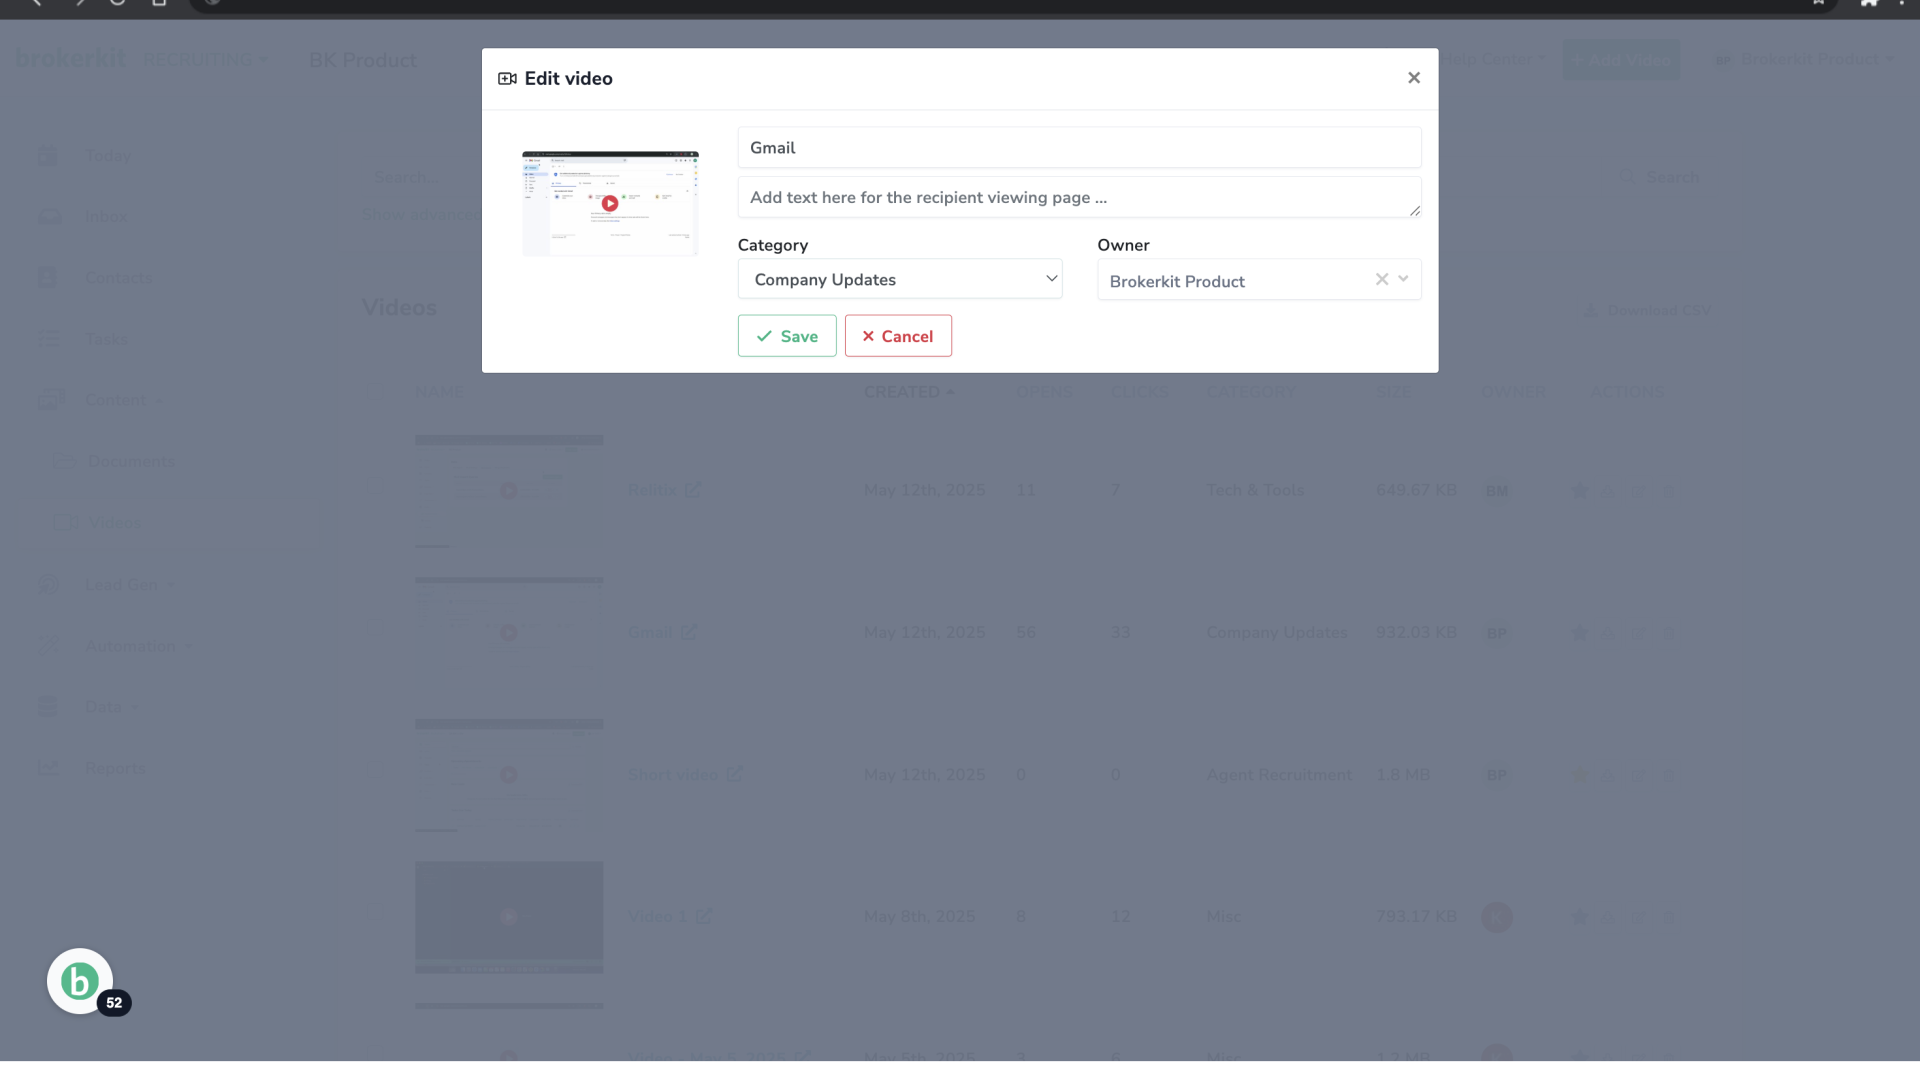Image resolution: width=1920 pixels, height=1080 pixels.
Task: Click the Search button in videos page
Action: click(x=1659, y=176)
